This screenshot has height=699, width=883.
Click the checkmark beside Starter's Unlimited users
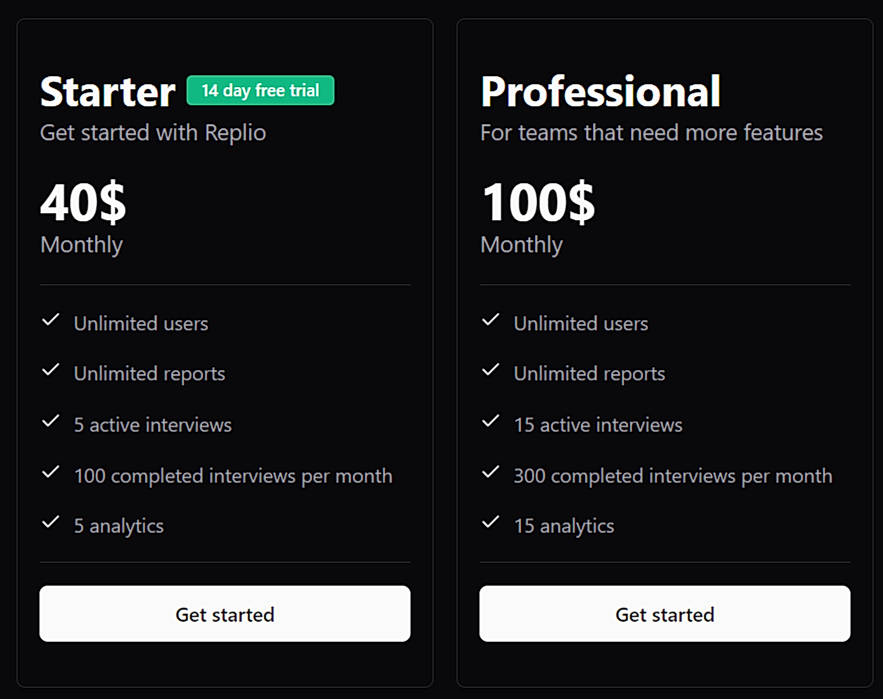click(x=51, y=319)
